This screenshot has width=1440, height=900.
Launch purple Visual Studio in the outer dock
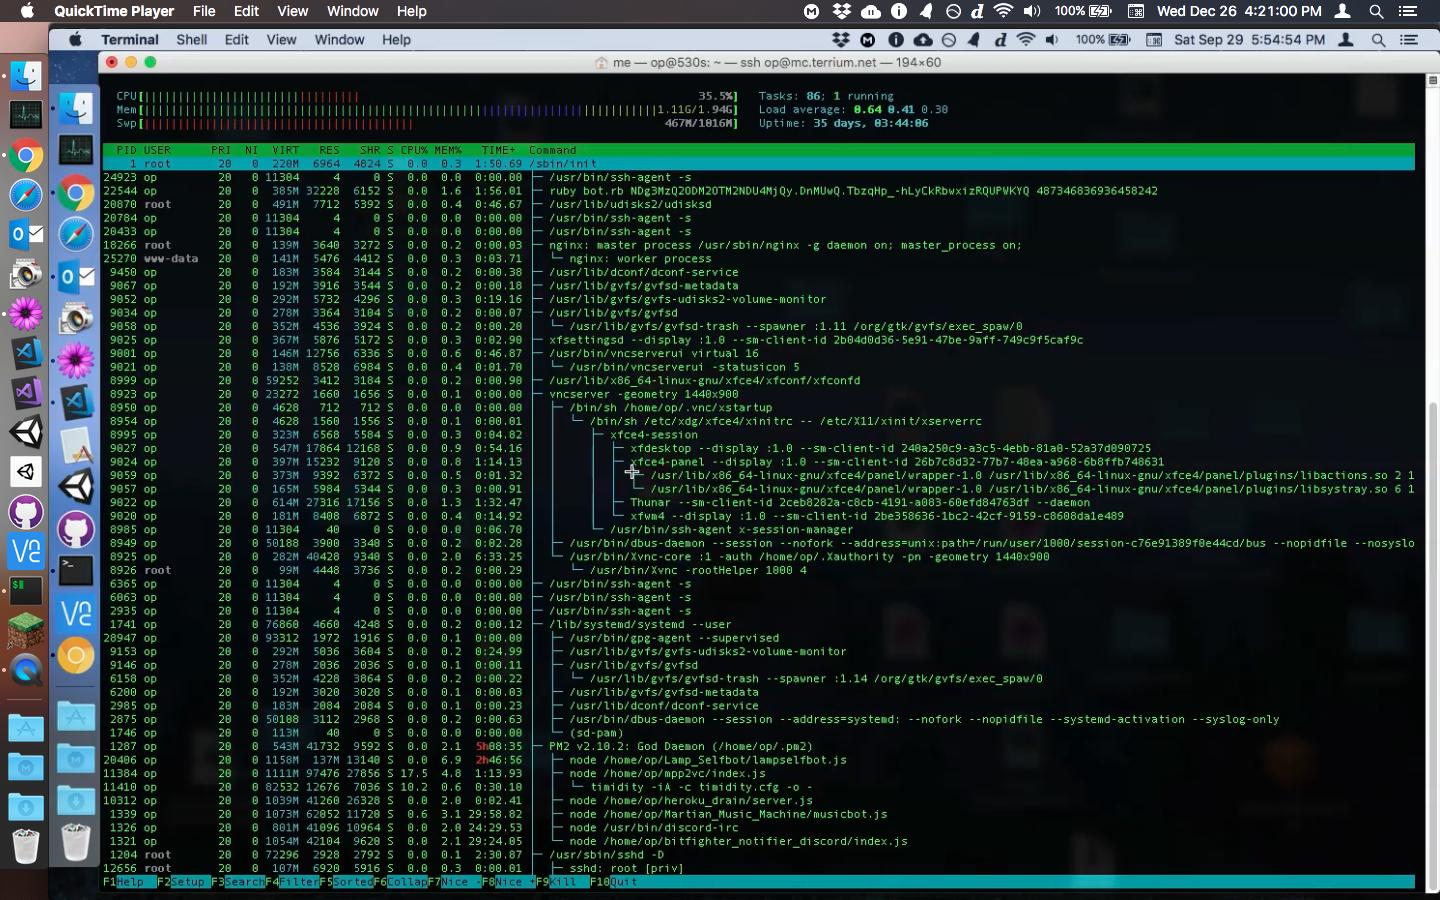(x=25, y=393)
